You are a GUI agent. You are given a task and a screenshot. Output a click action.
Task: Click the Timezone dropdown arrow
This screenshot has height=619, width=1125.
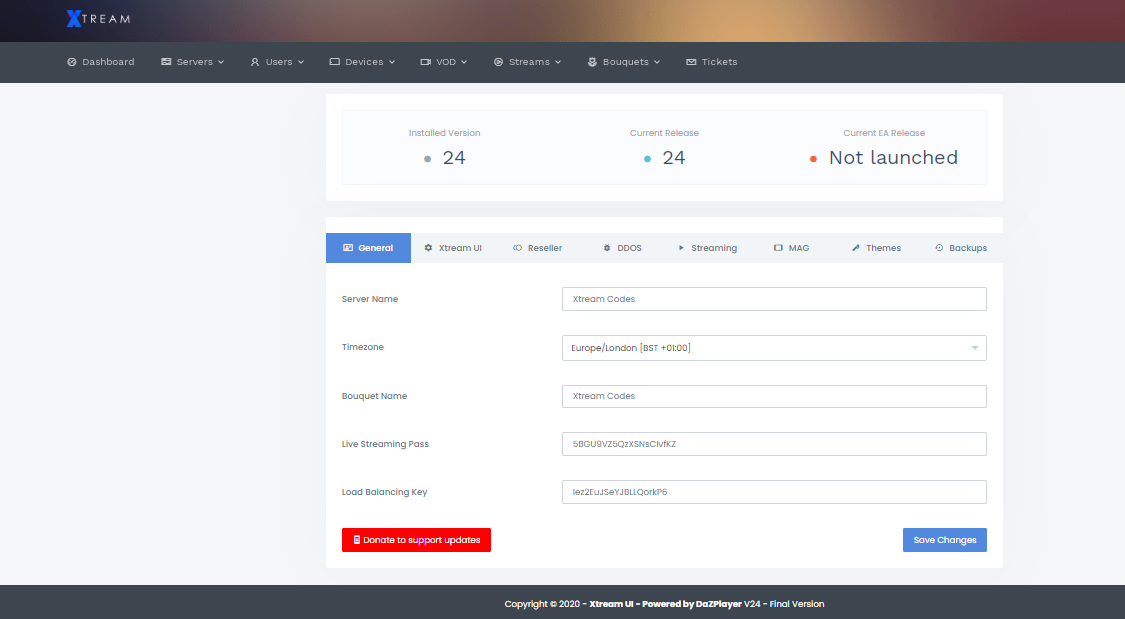point(974,348)
